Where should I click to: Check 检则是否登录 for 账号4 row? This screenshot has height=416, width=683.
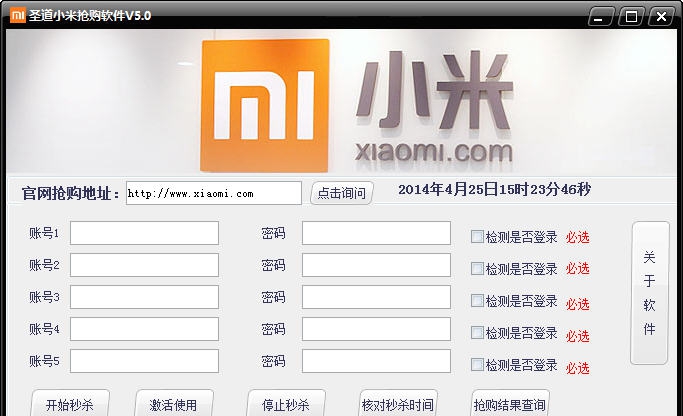[x=477, y=333]
